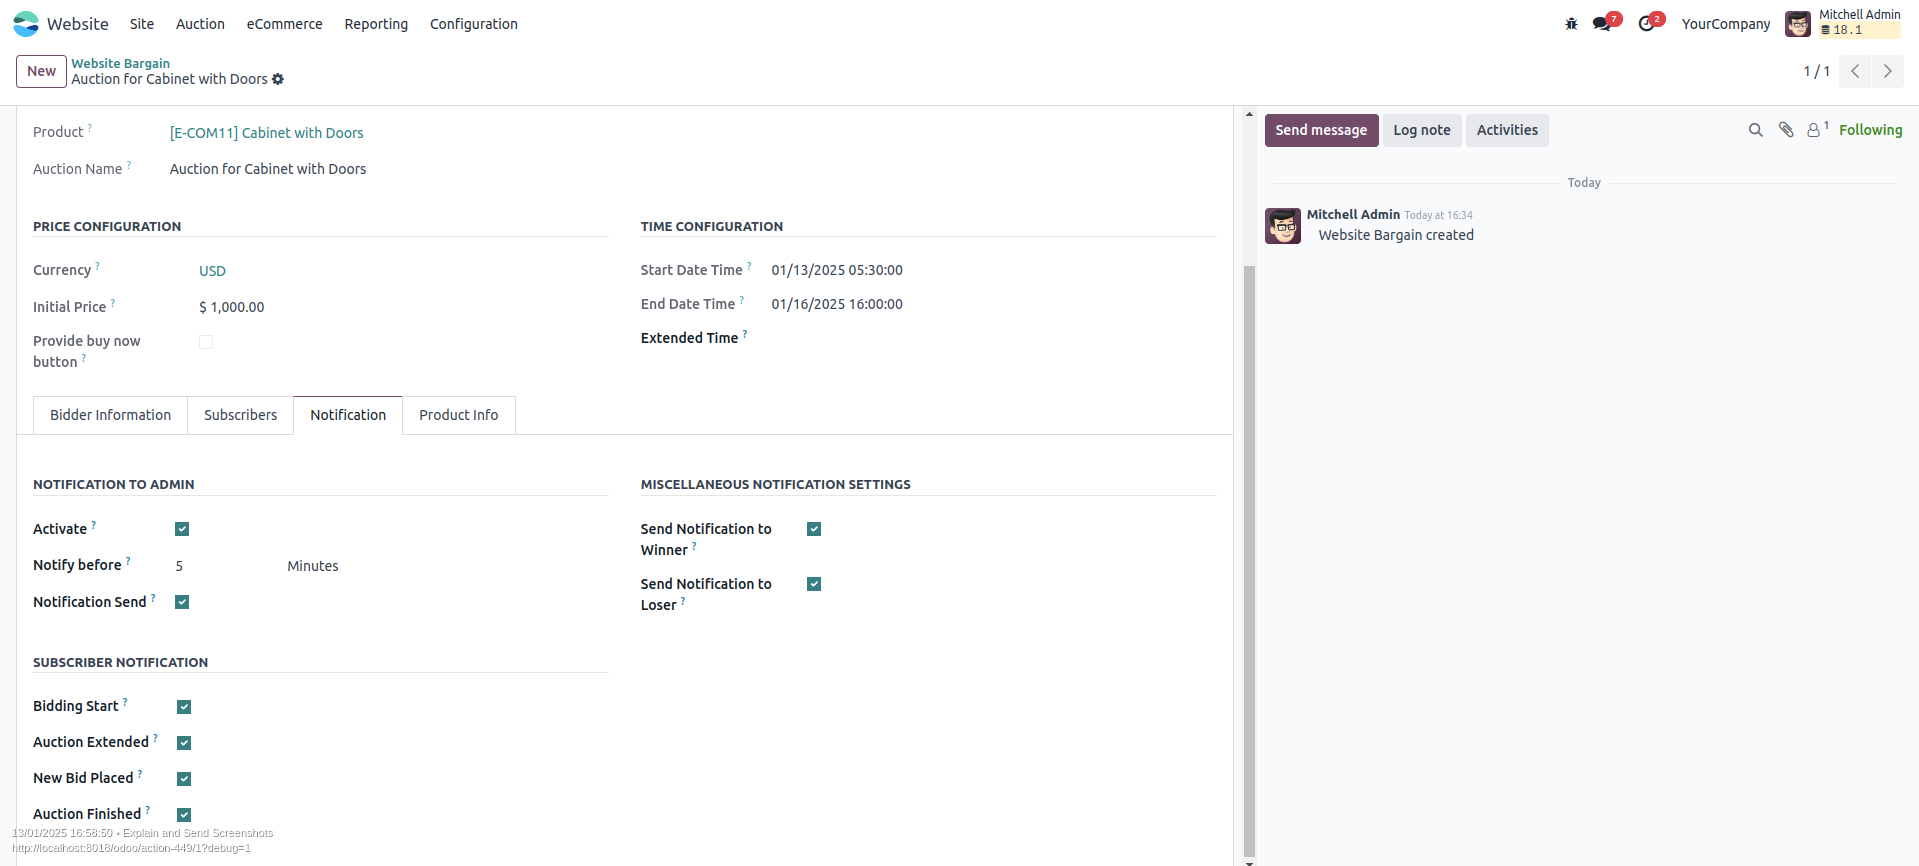Go to the next record arrow

pyautogui.click(x=1887, y=71)
